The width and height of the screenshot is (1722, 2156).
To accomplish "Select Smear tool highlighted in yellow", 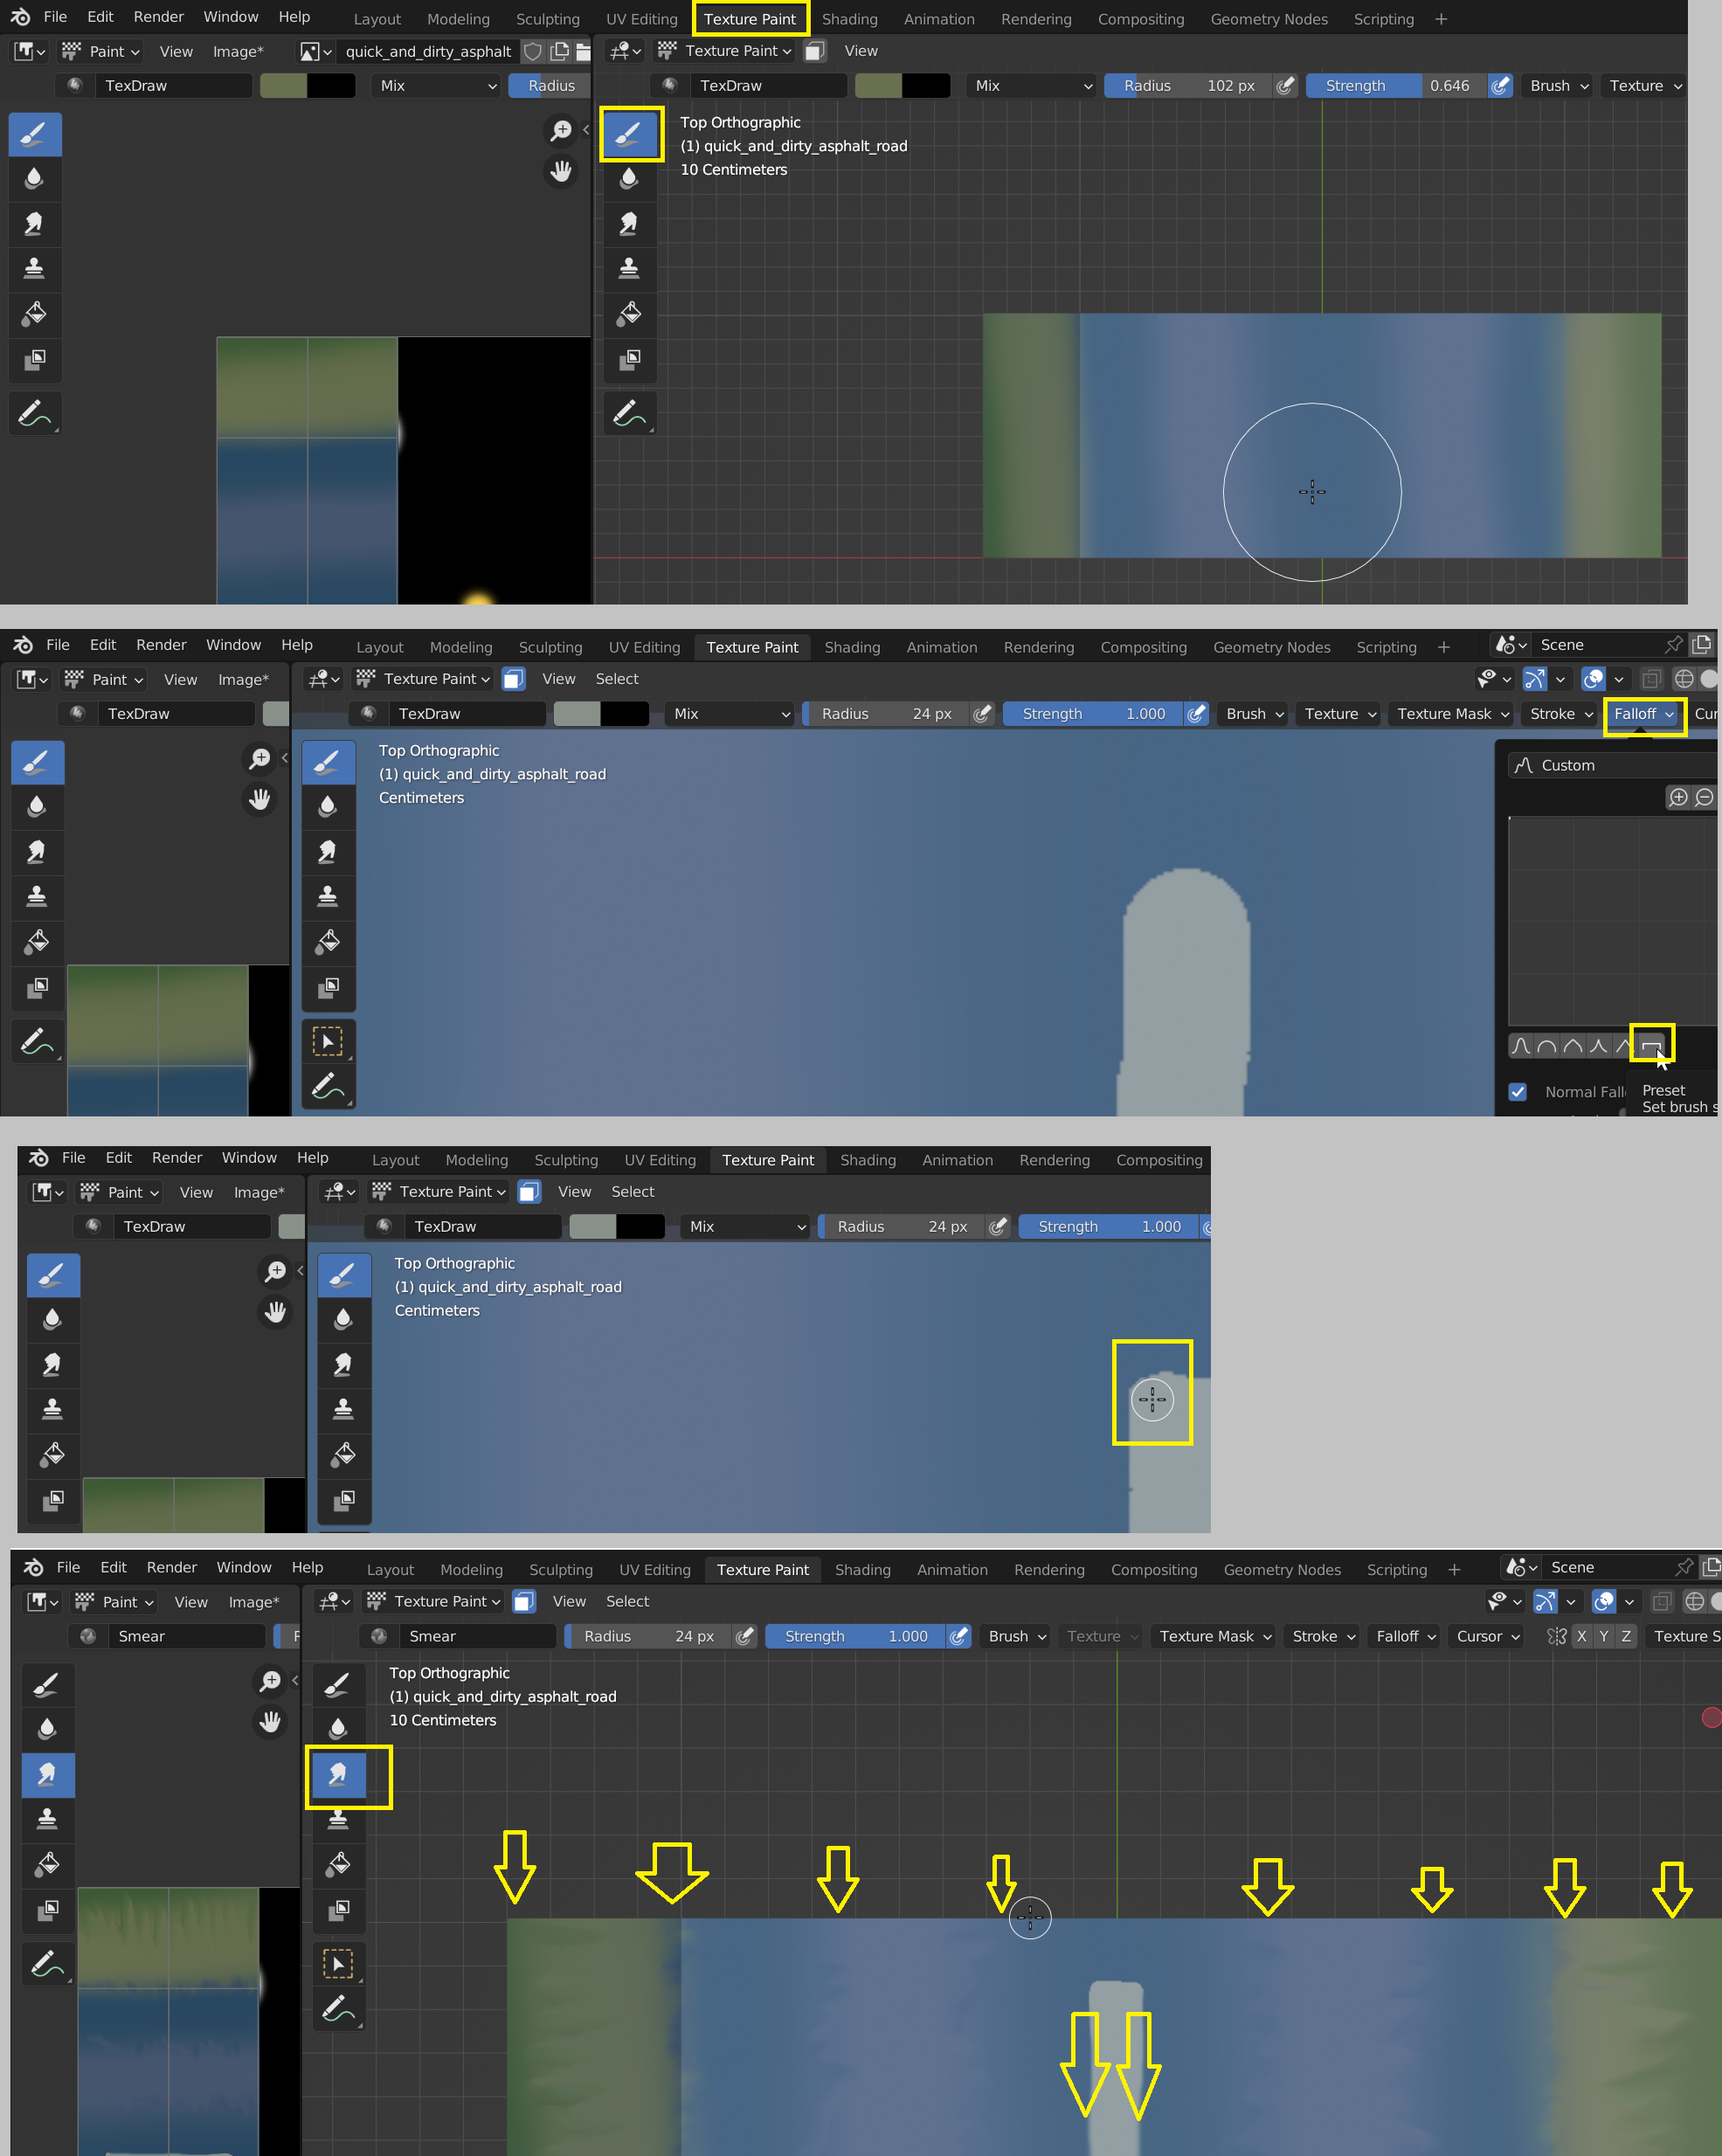I will 338,1775.
